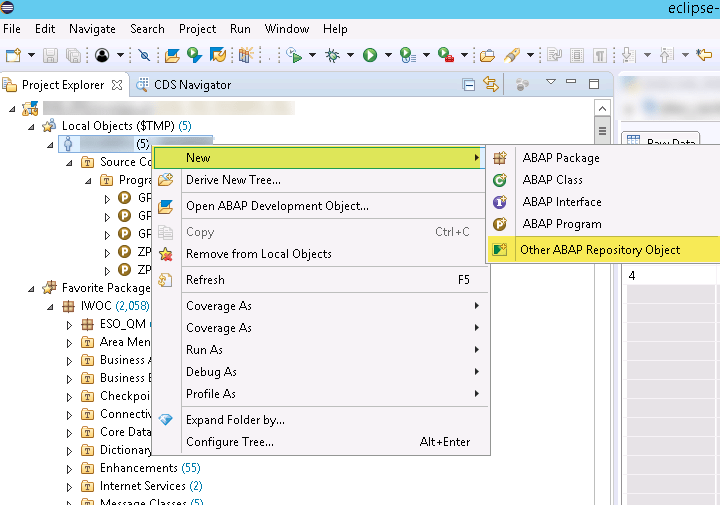Screen dimensions: 720x505
Task: Click the Next Annotation toolbar icon
Action: coord(628,56)
